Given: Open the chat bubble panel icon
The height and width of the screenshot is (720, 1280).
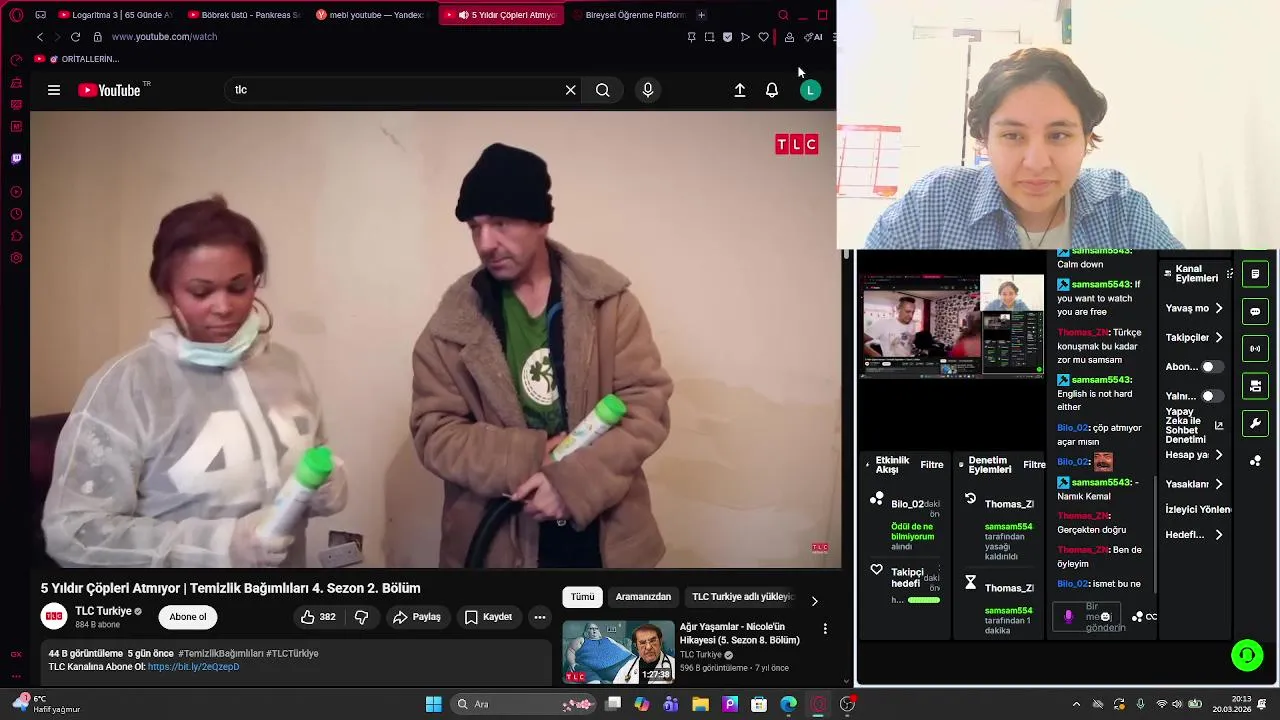Looking at the screenshot, I should pyautogui.click(x=1255, y=311).
